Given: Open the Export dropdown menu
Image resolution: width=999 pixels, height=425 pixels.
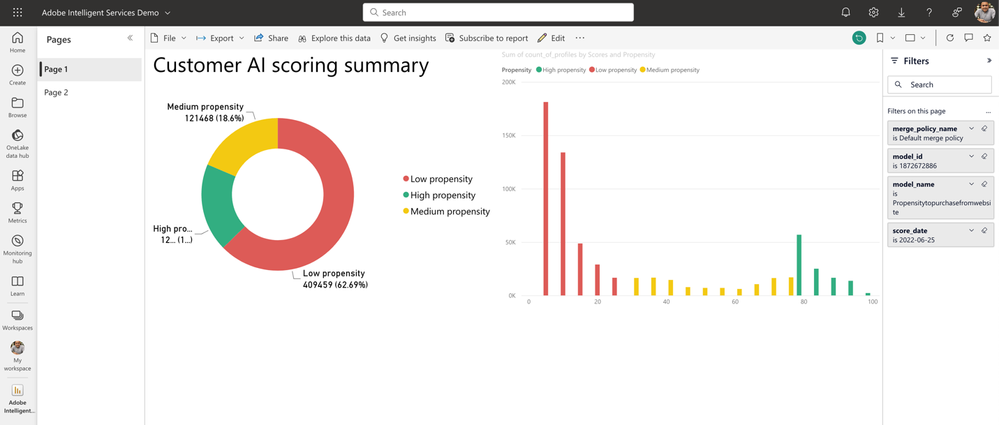Looking at the screenshot, I should click(220, 38).
